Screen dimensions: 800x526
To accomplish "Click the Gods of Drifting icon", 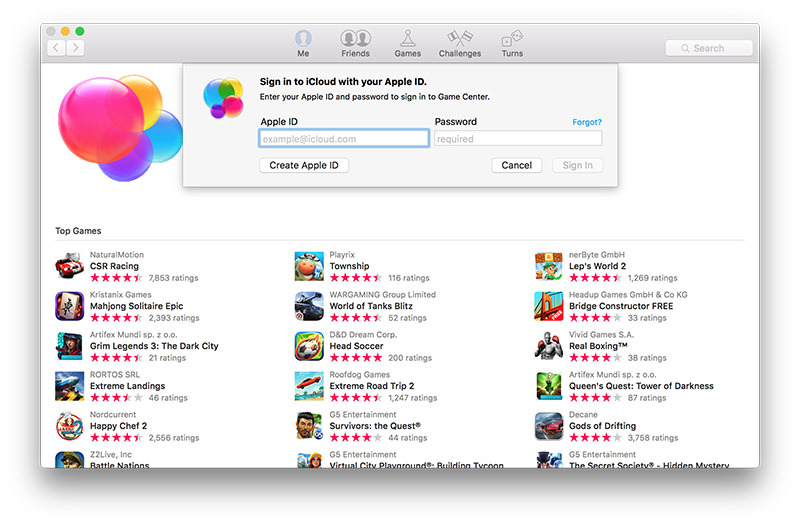I will coord(548,426).
